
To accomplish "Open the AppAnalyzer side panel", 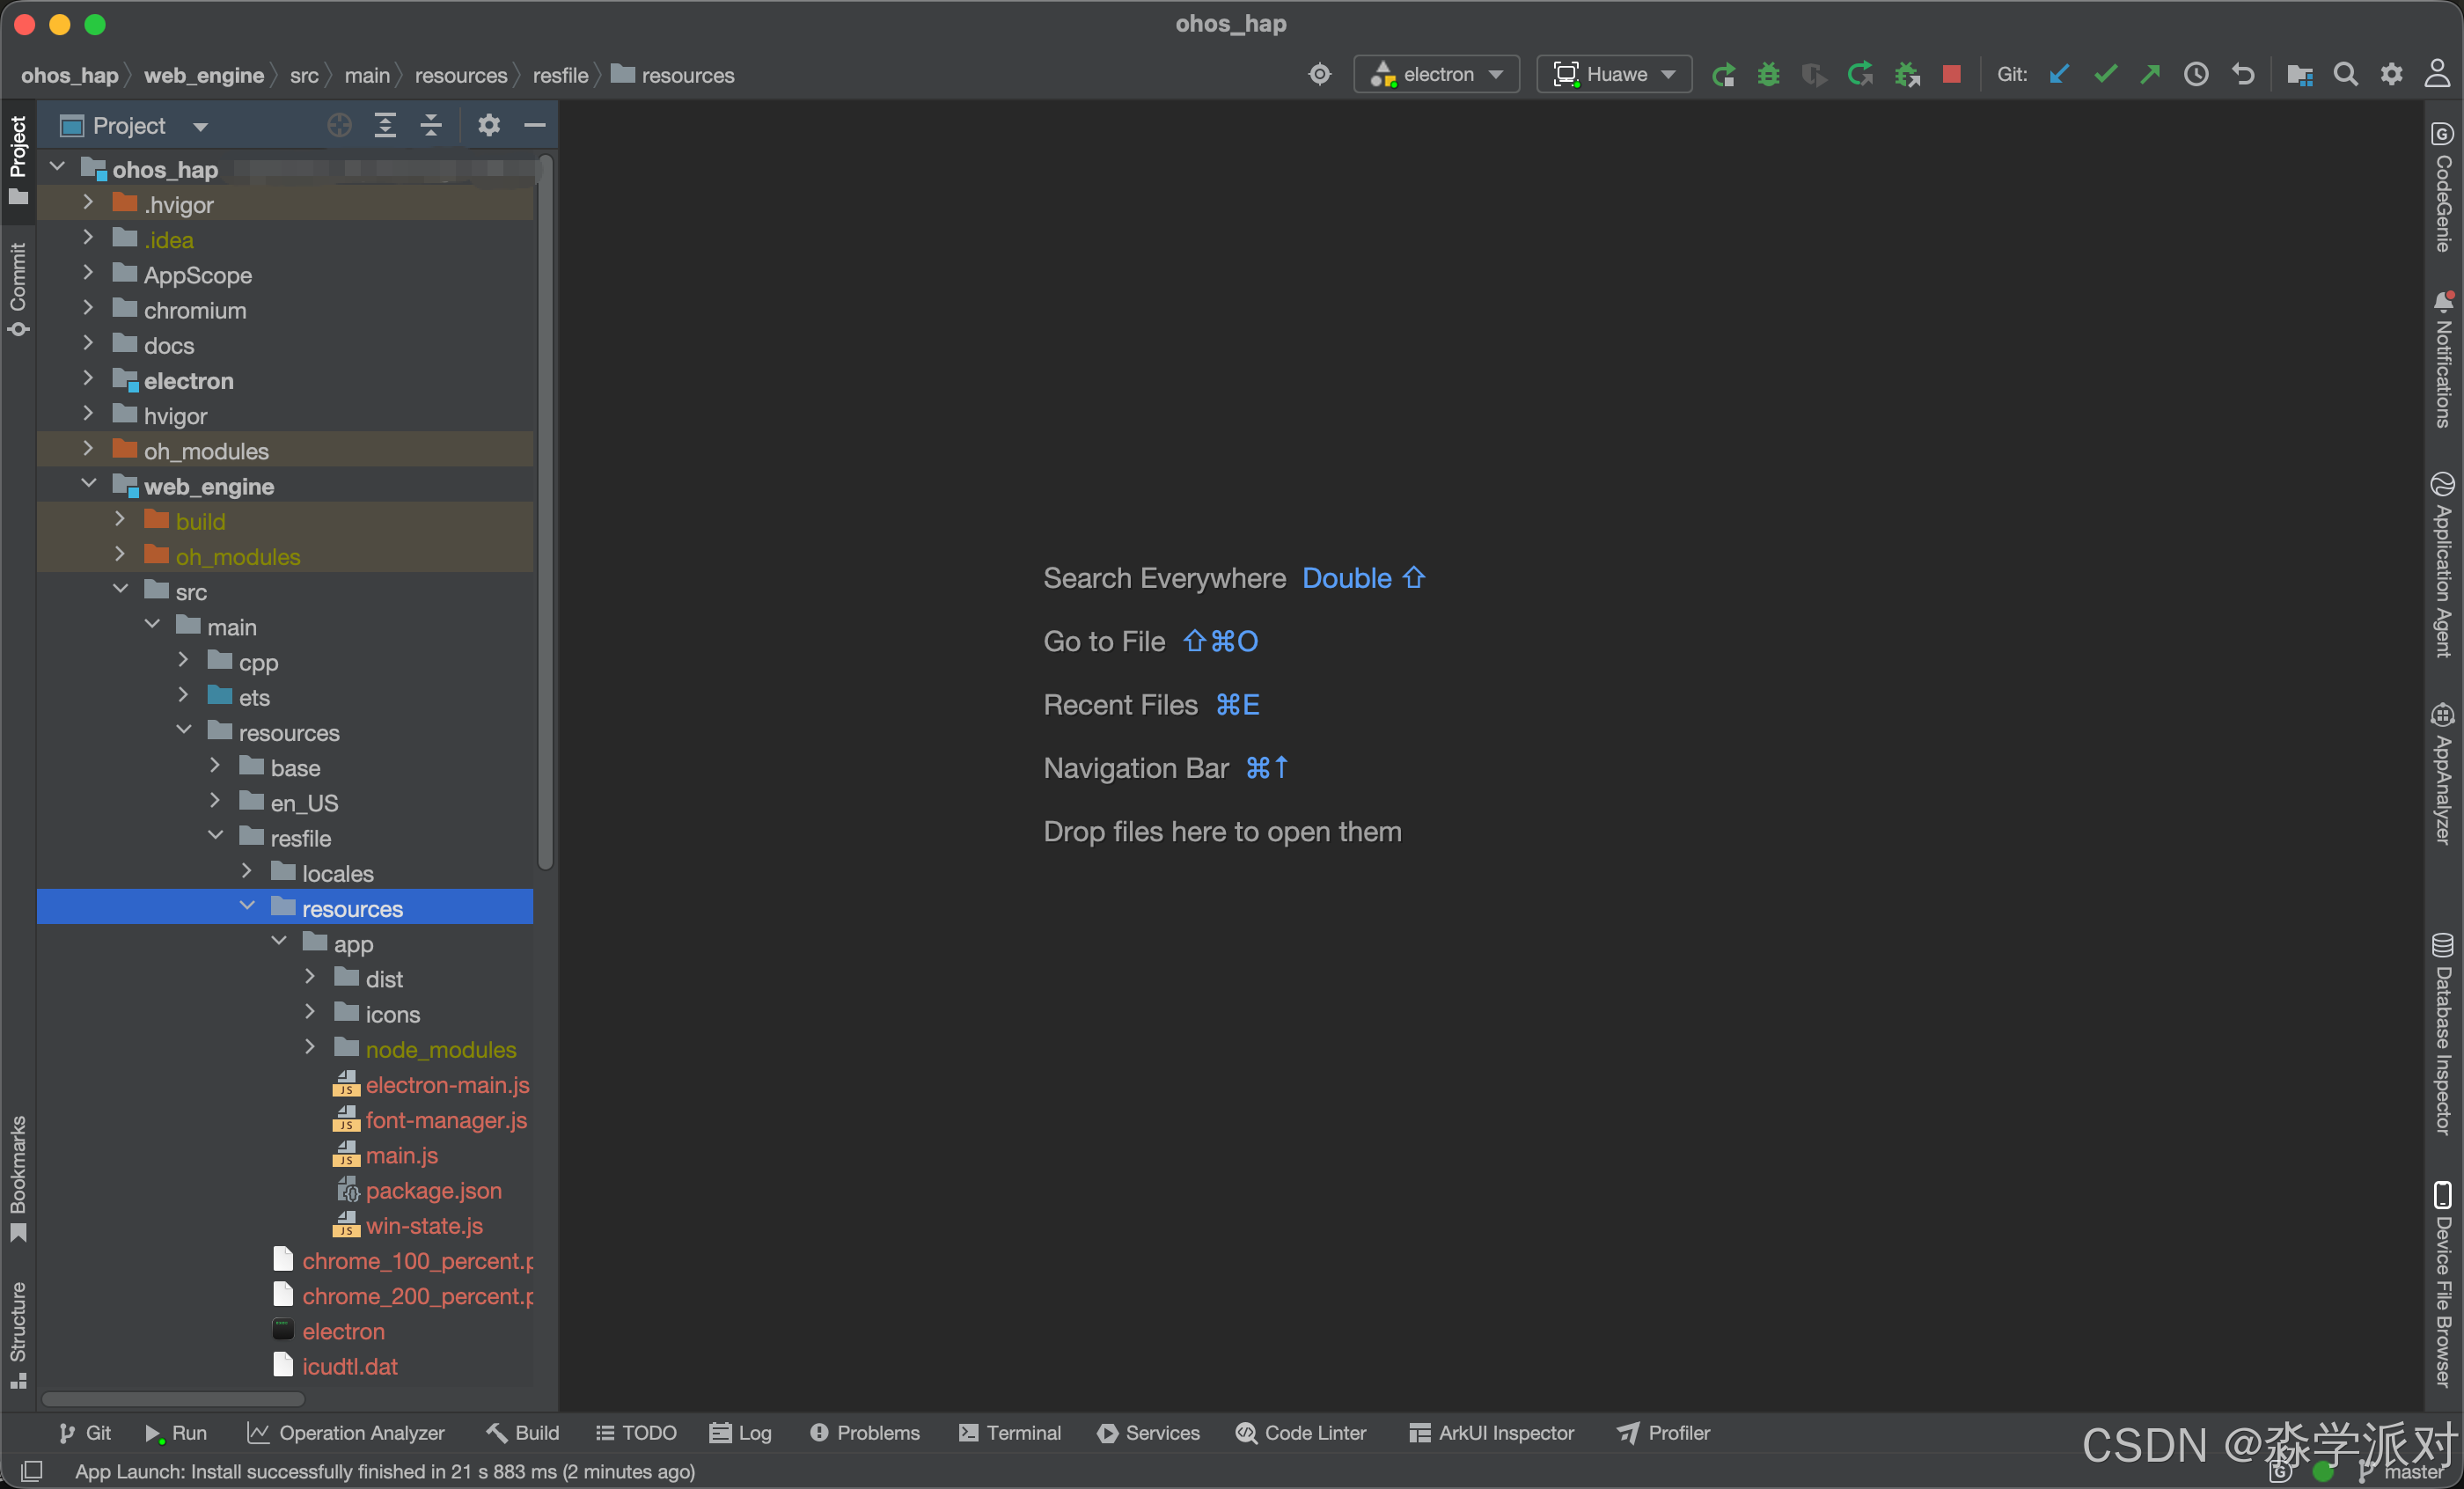I will coord(2443,775).
